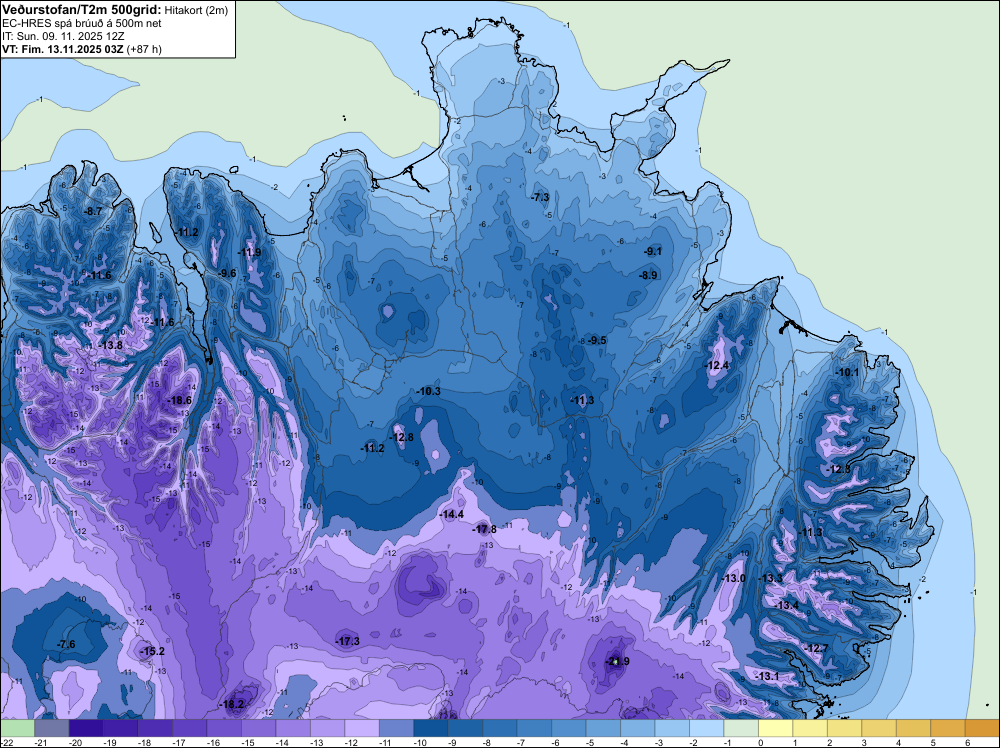Click the 'Veðurstofan/T2m 500grid:' title text

(x=82, y=10)
